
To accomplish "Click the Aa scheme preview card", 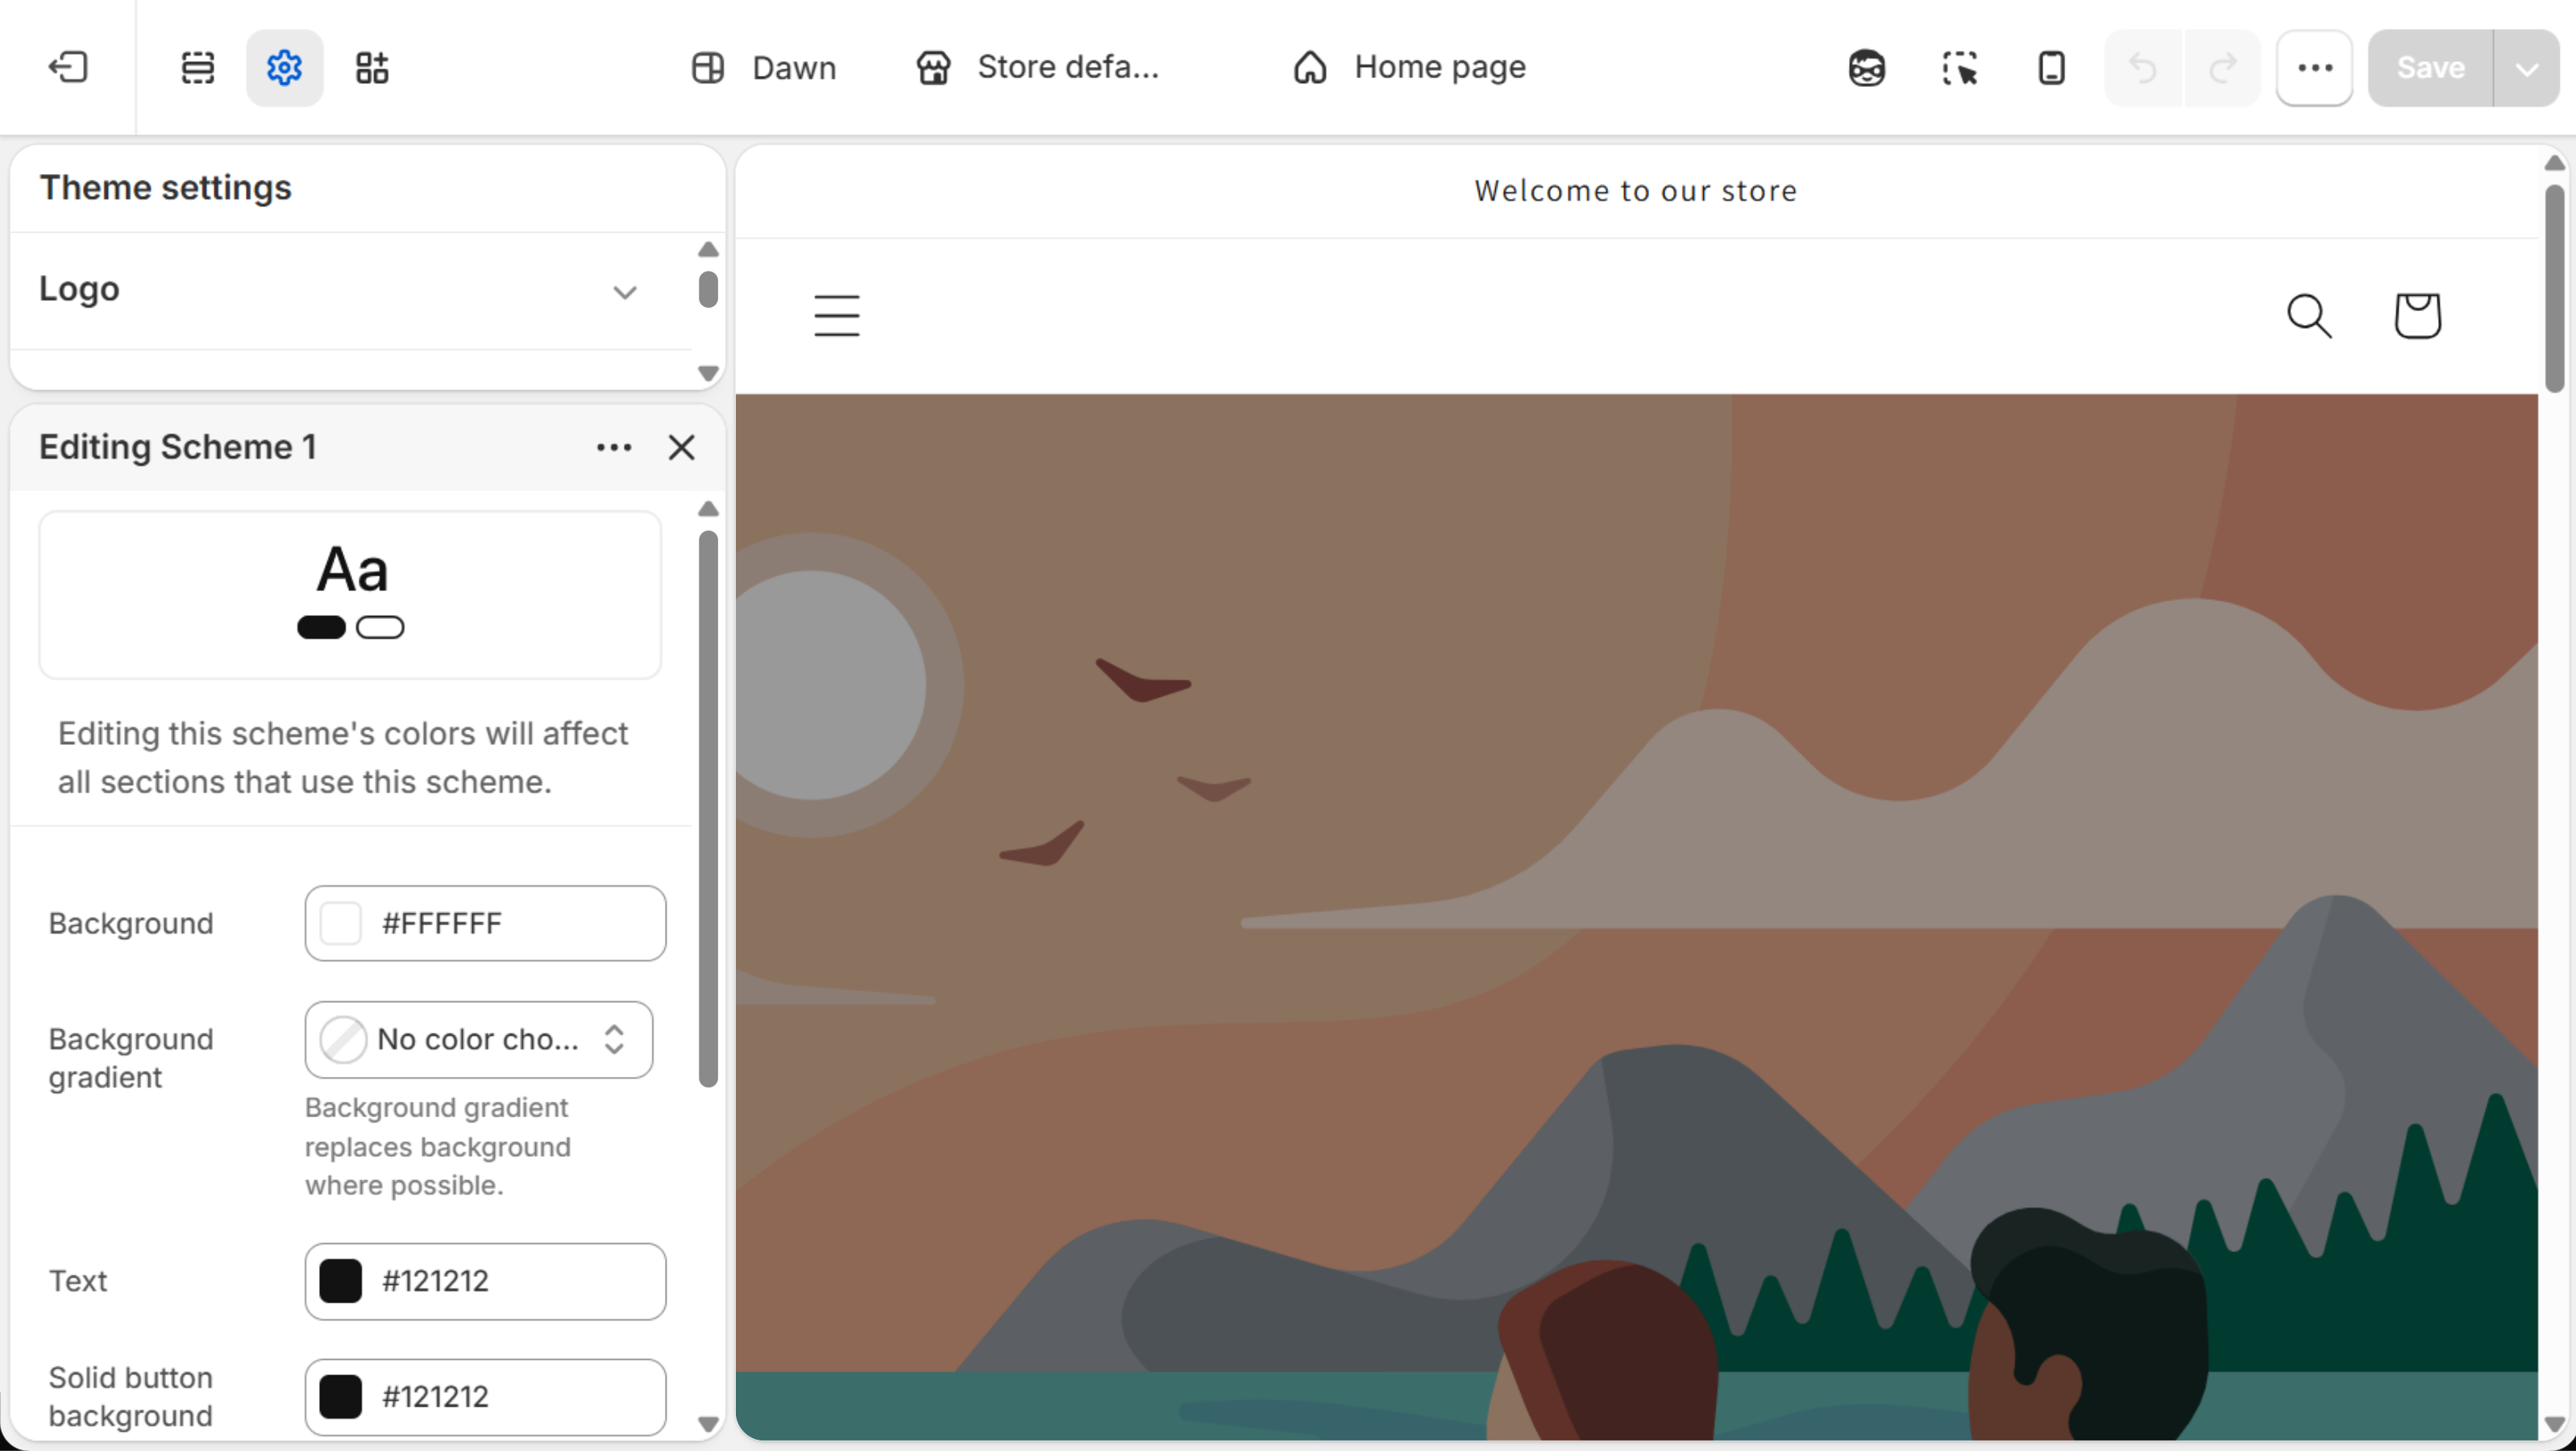I will (350, 595).
